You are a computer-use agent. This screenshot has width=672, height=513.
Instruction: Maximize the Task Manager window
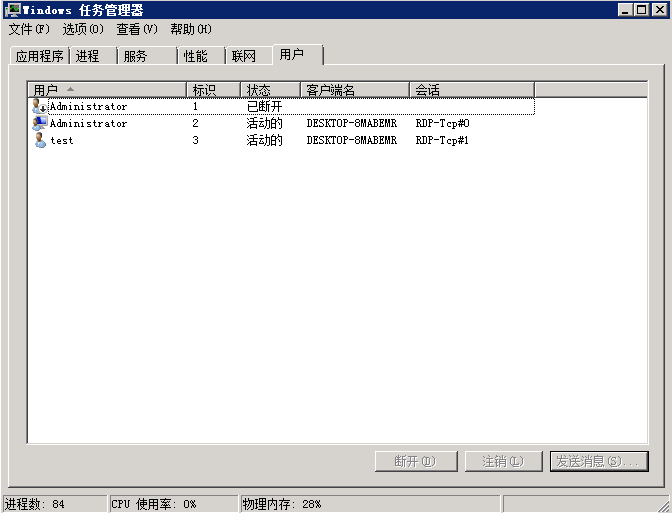(642, 9)
